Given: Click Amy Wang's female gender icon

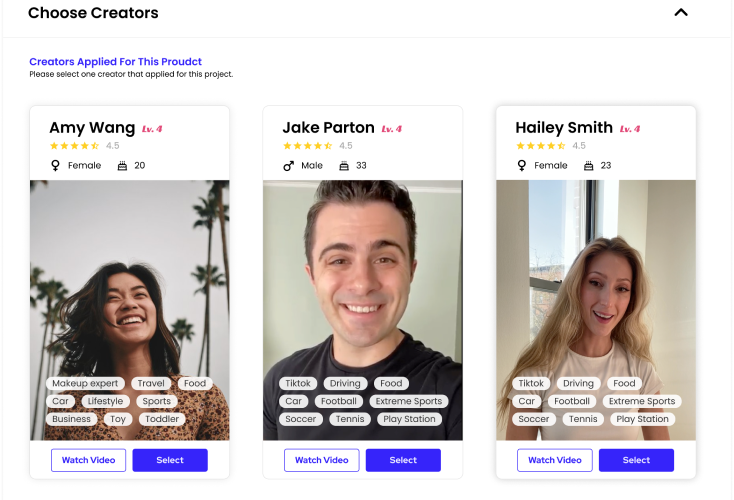Looking at the screenshot, I should tap(55, 165).
